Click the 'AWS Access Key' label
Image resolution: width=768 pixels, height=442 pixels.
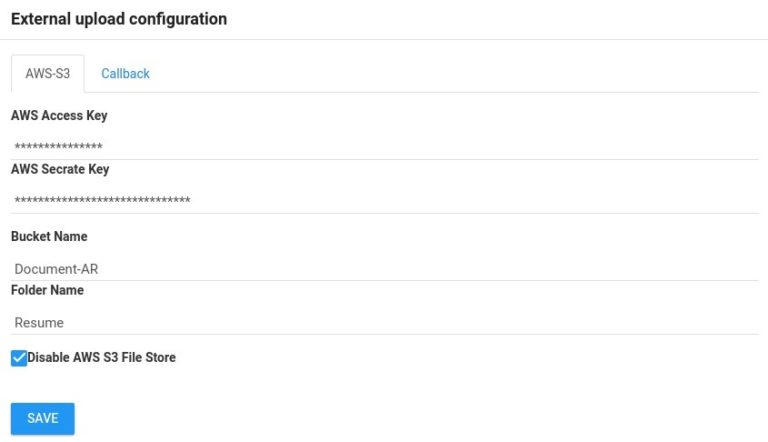tap(59, 116)
